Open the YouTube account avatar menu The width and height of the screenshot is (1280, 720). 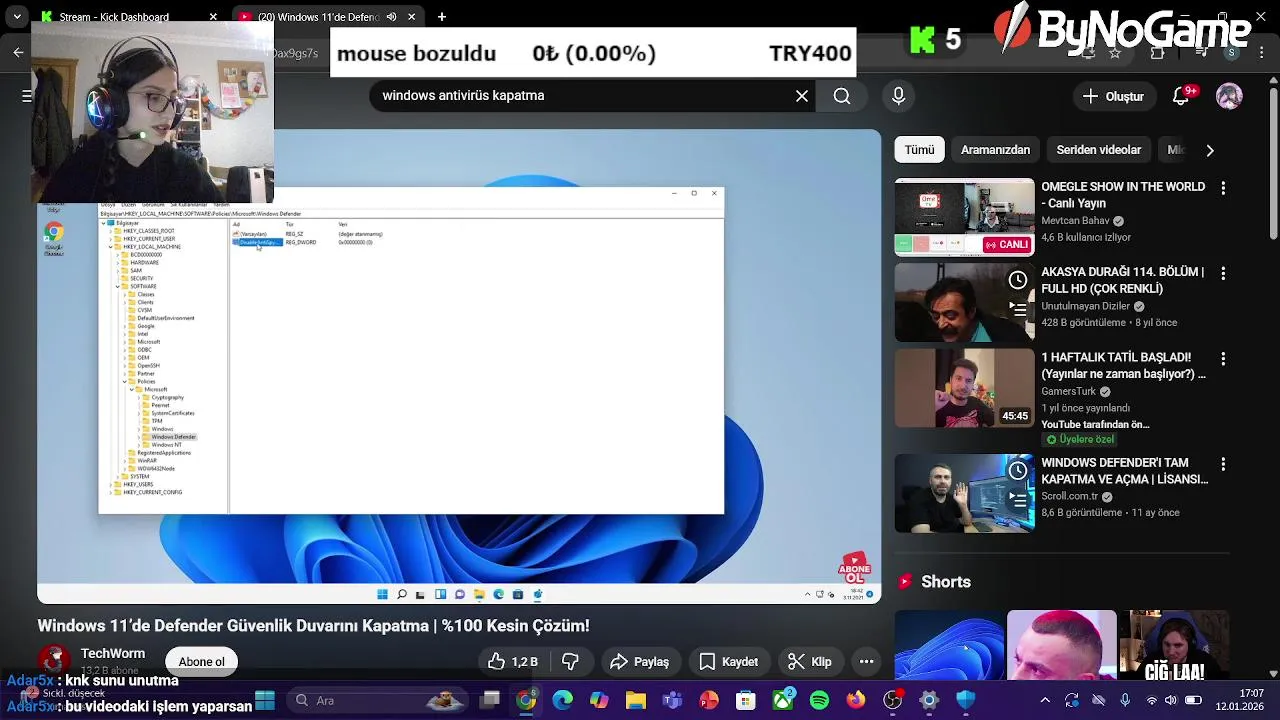1229,96
